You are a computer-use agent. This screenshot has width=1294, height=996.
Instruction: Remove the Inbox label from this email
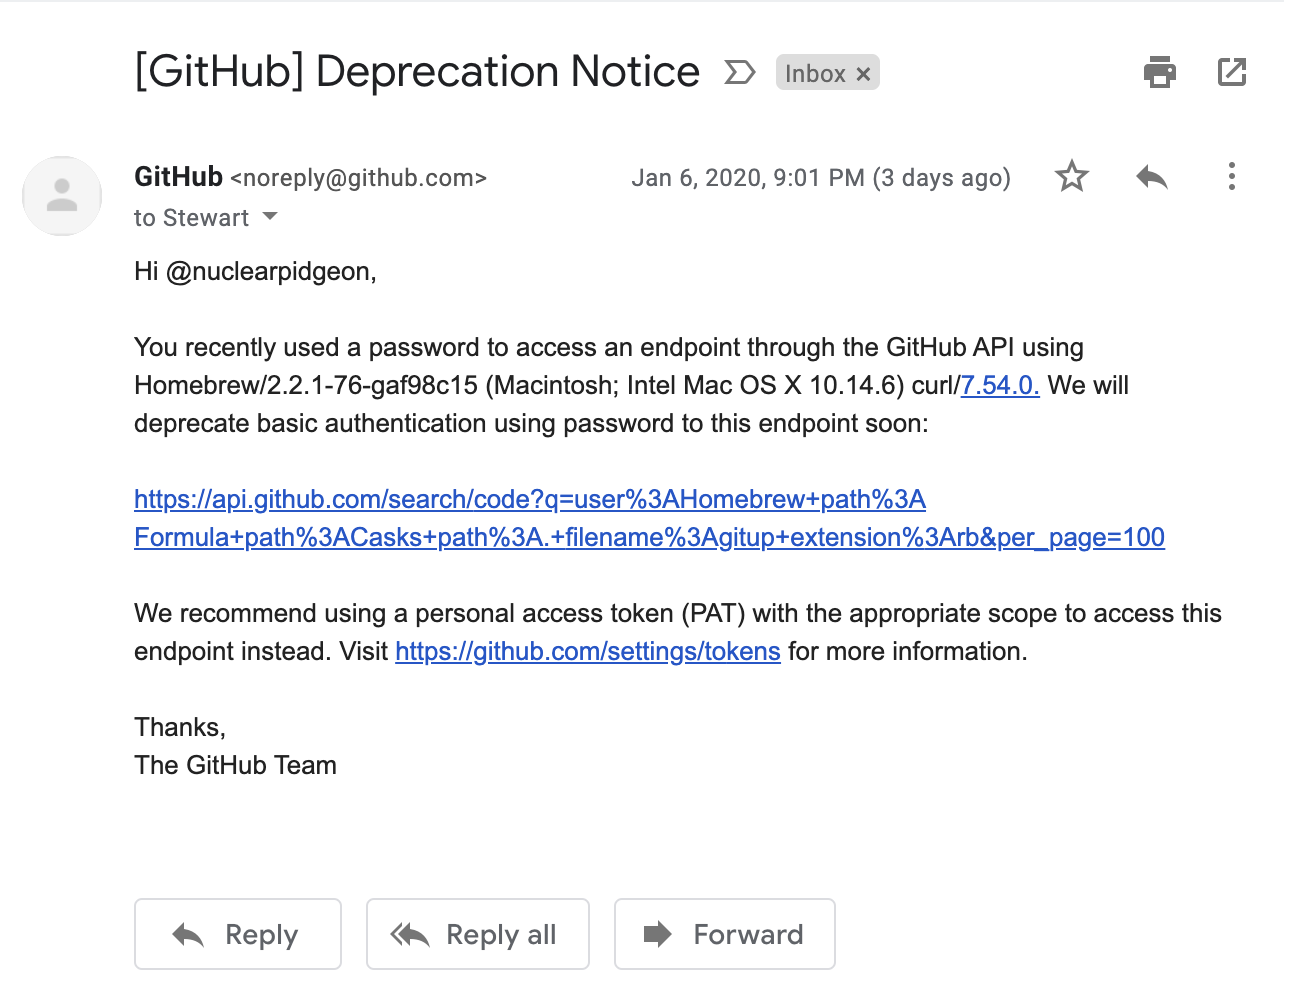pyautogui.click(x=862, y=72)
